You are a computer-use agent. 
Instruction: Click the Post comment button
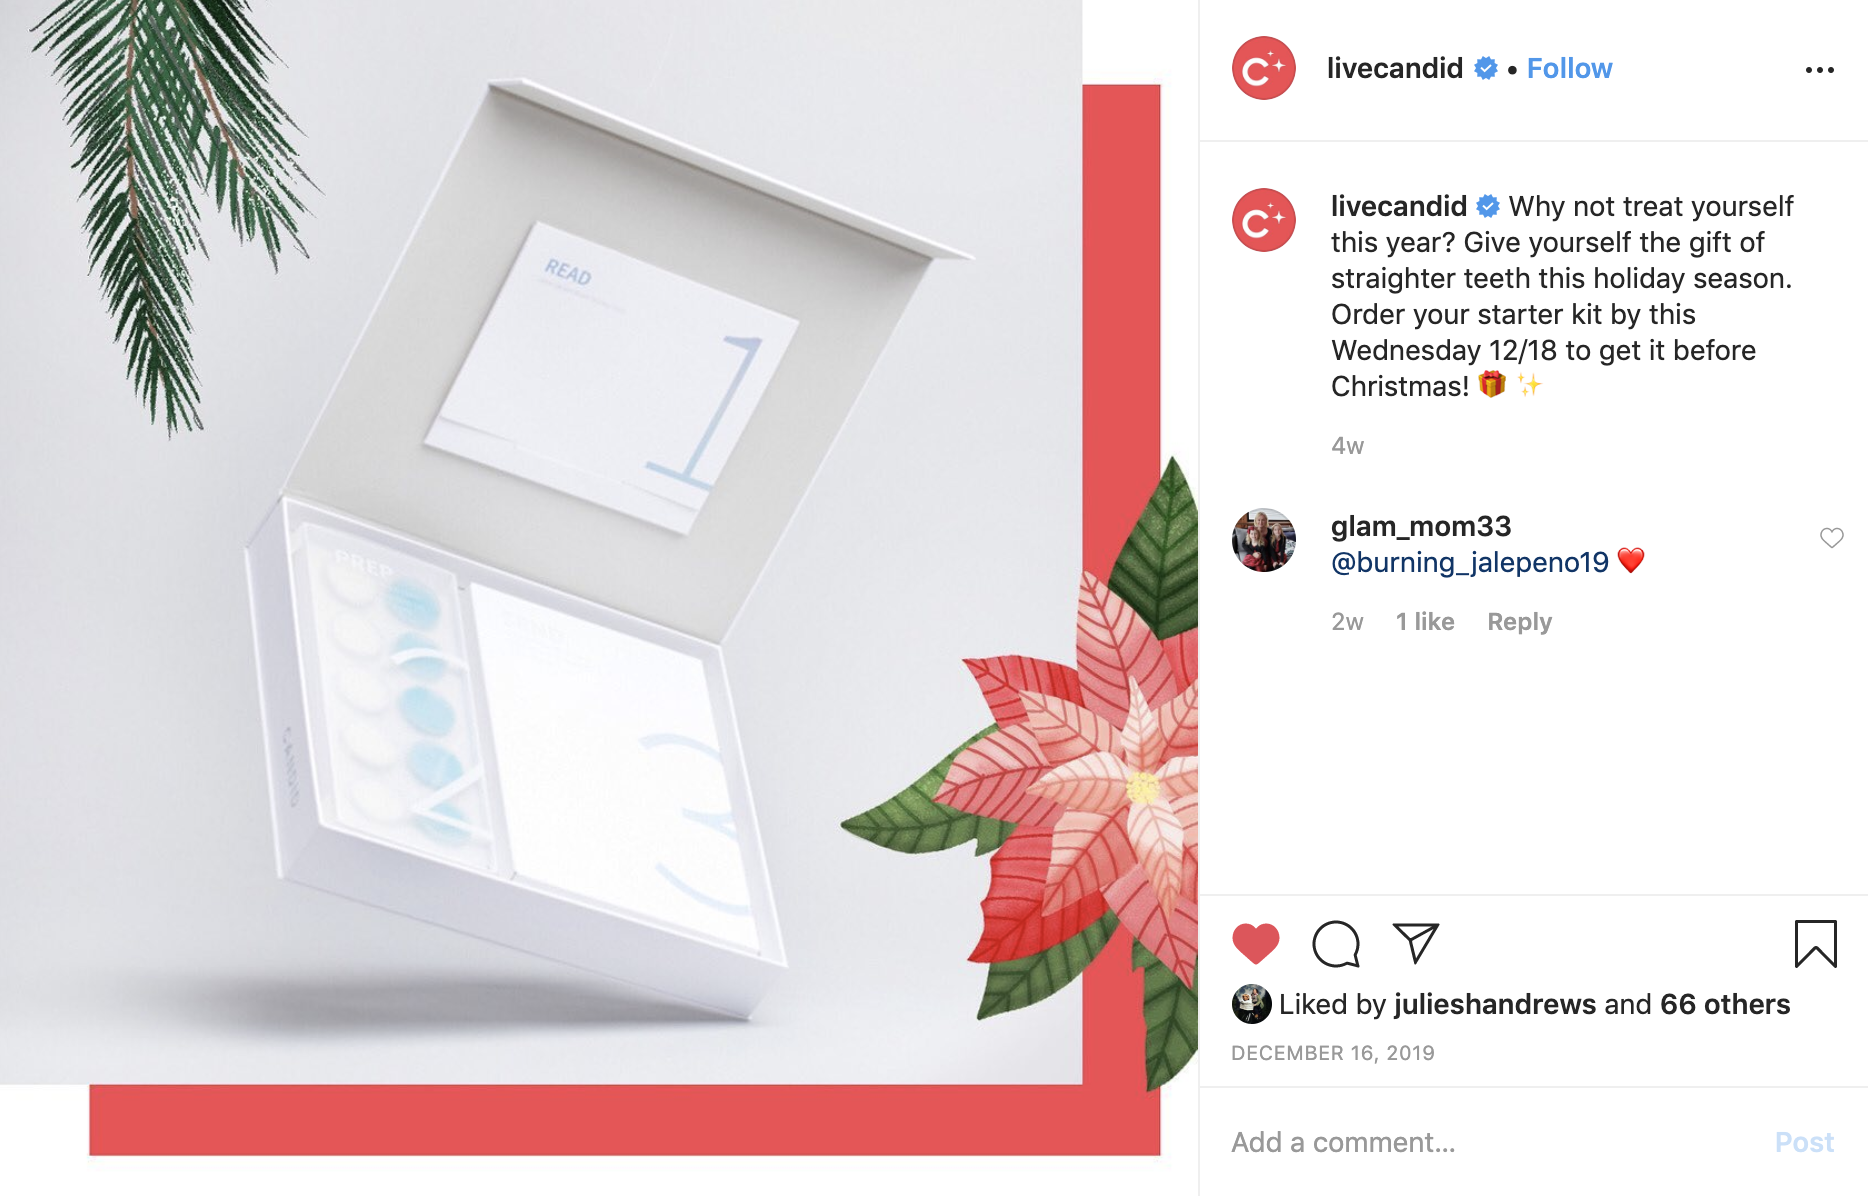coord(1804,1142)
